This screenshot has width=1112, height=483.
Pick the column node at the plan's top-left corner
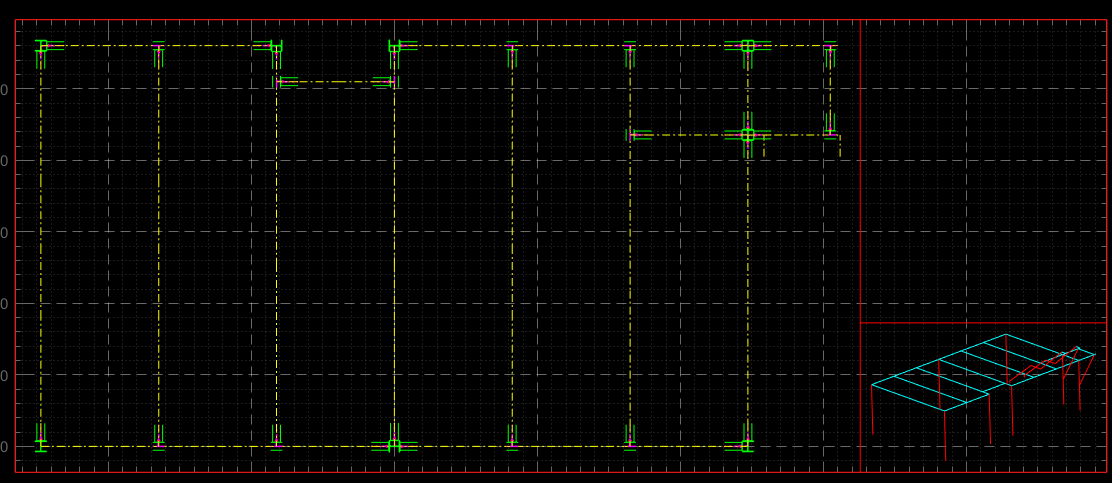pos(42,46)
